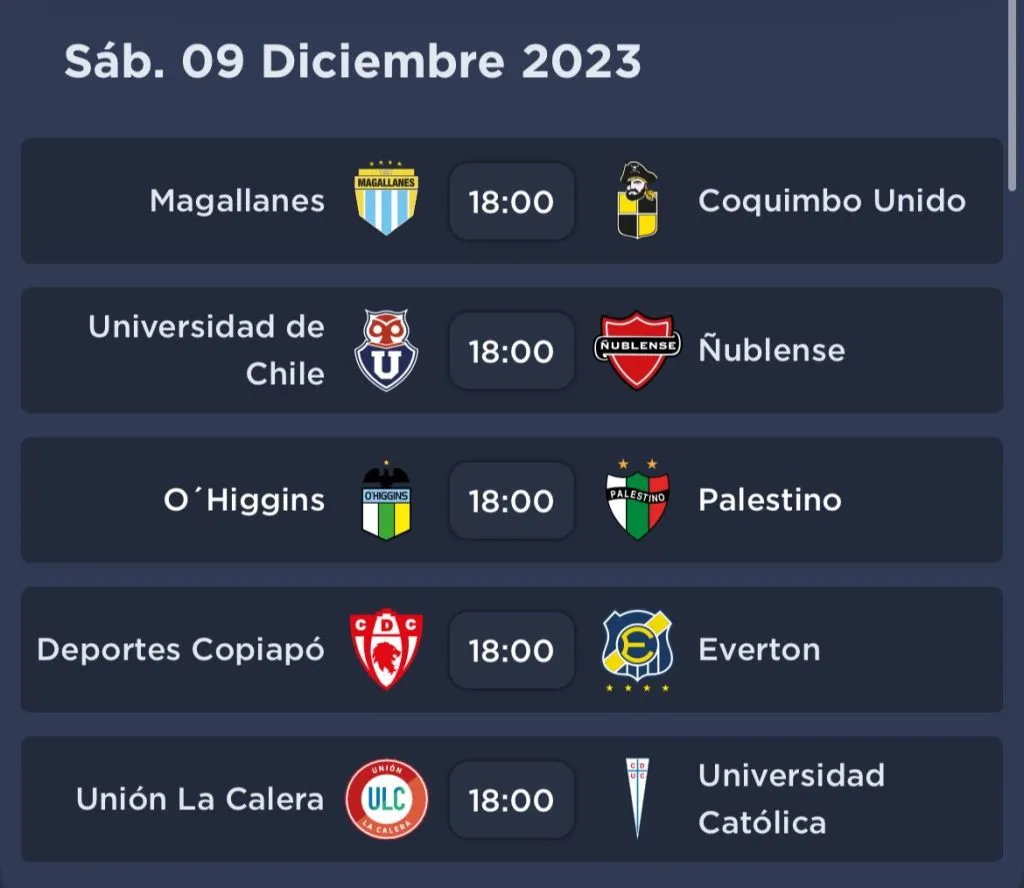This screenshot has width=1024, height=888.
Task: Select the Universidad Católica pennant crest
Action: 638,799
